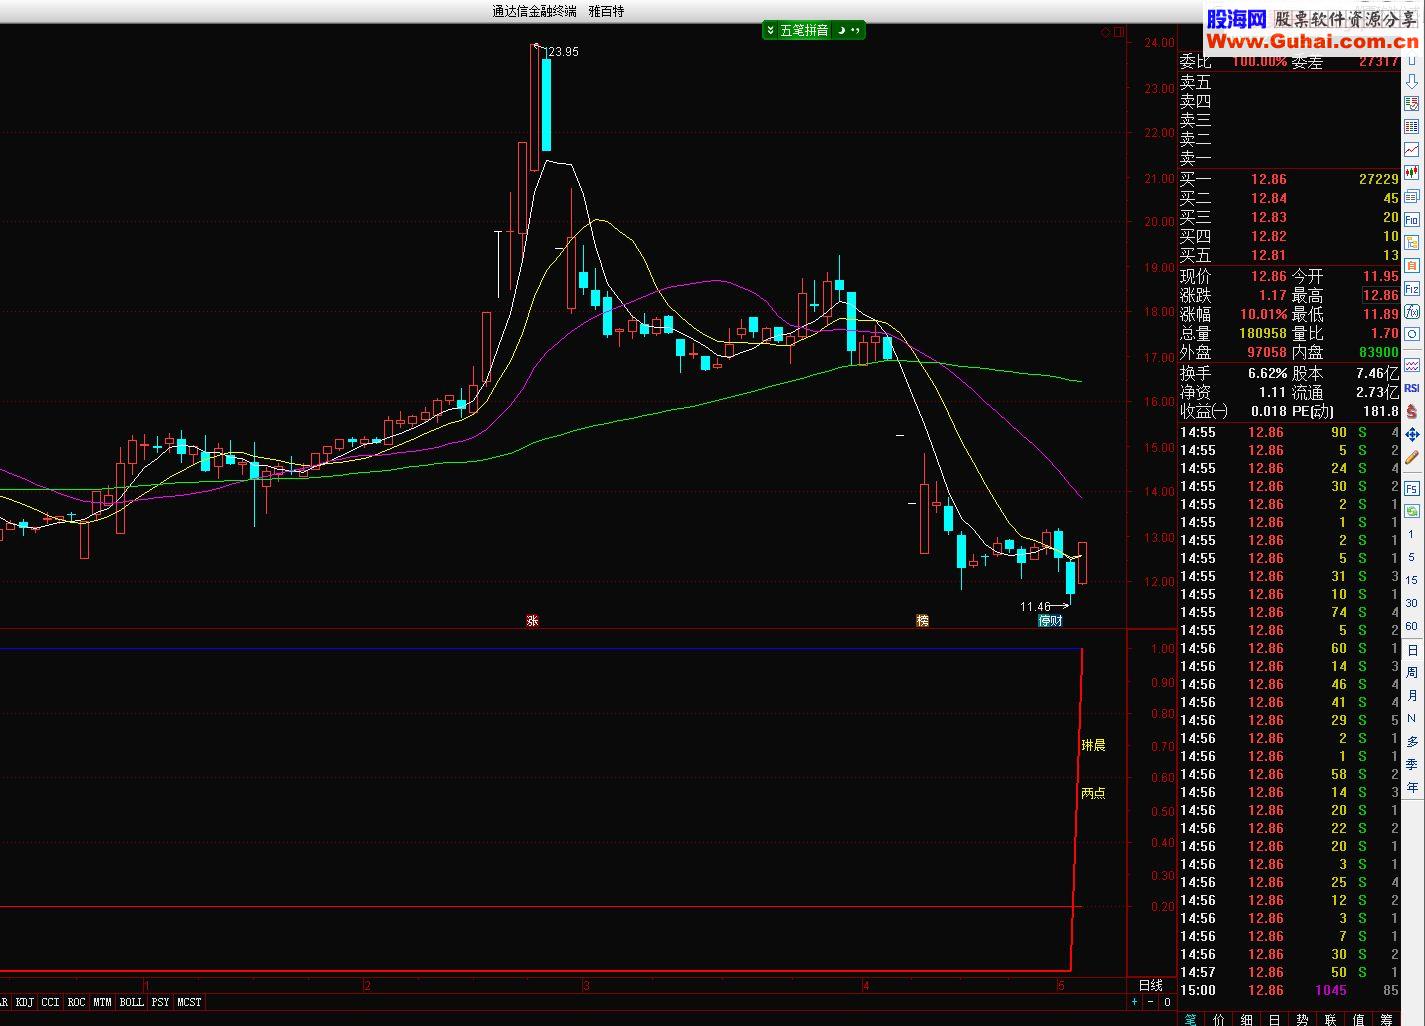Open the 价 price distribution tab
This screenshot has height=1026, width=1425.
pyautogui.click(x=1219, y=1019)
